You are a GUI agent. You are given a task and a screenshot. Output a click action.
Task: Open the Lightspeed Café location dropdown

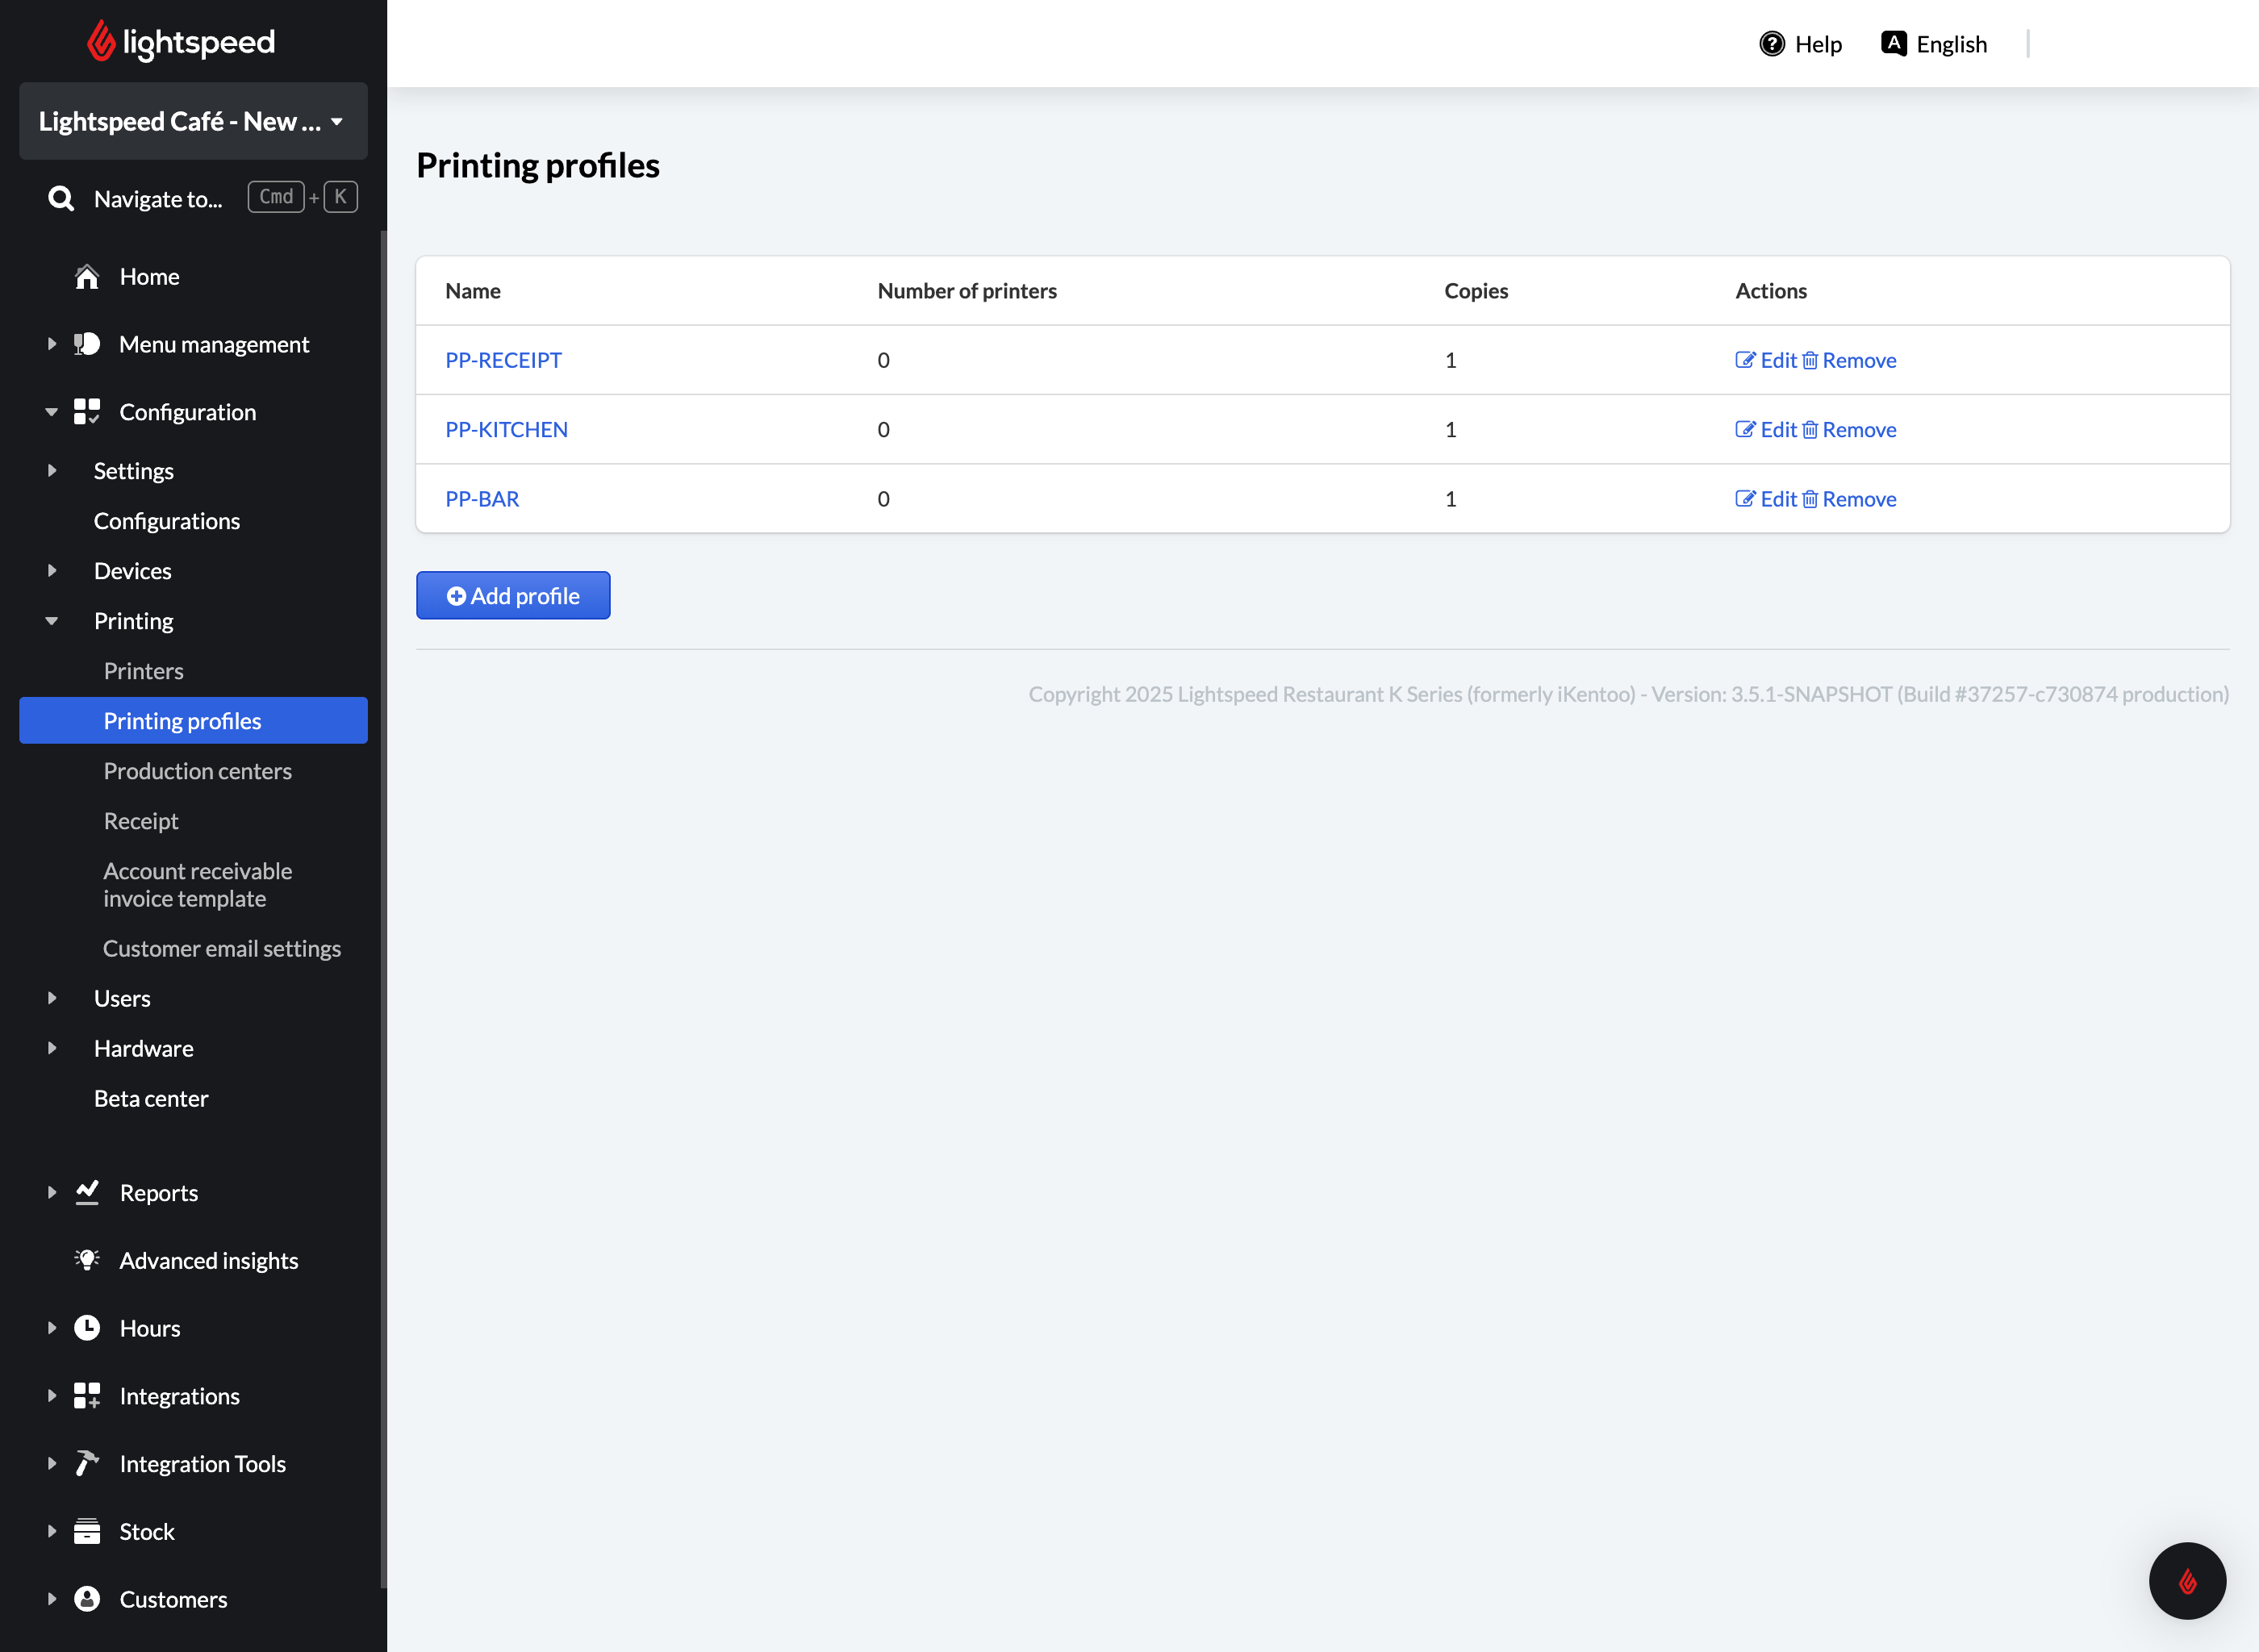click(x=193, y=121)
